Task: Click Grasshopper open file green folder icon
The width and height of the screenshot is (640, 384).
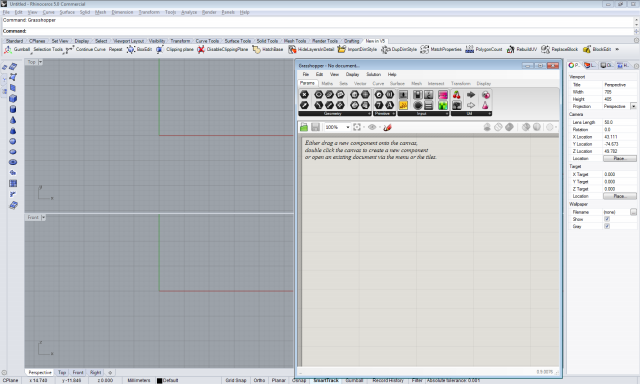Action: pos(304,127)
